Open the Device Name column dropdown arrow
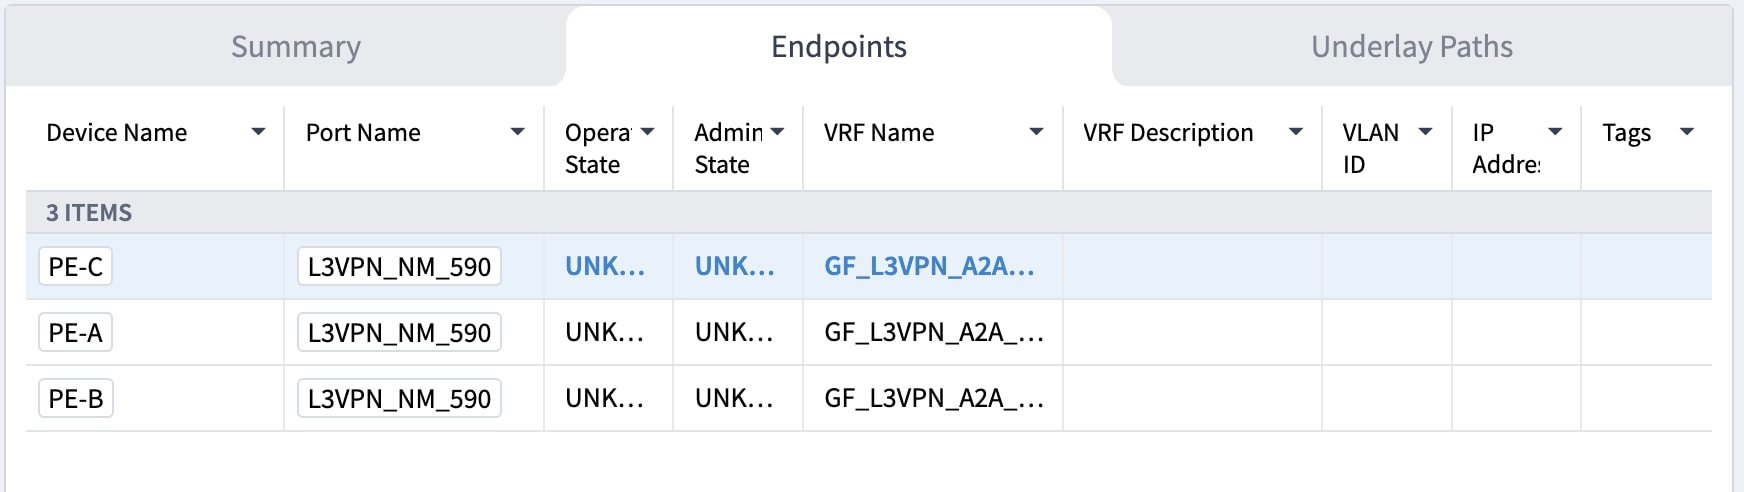The height and width of the screenshot is (492, 1744). pos(258,132)
